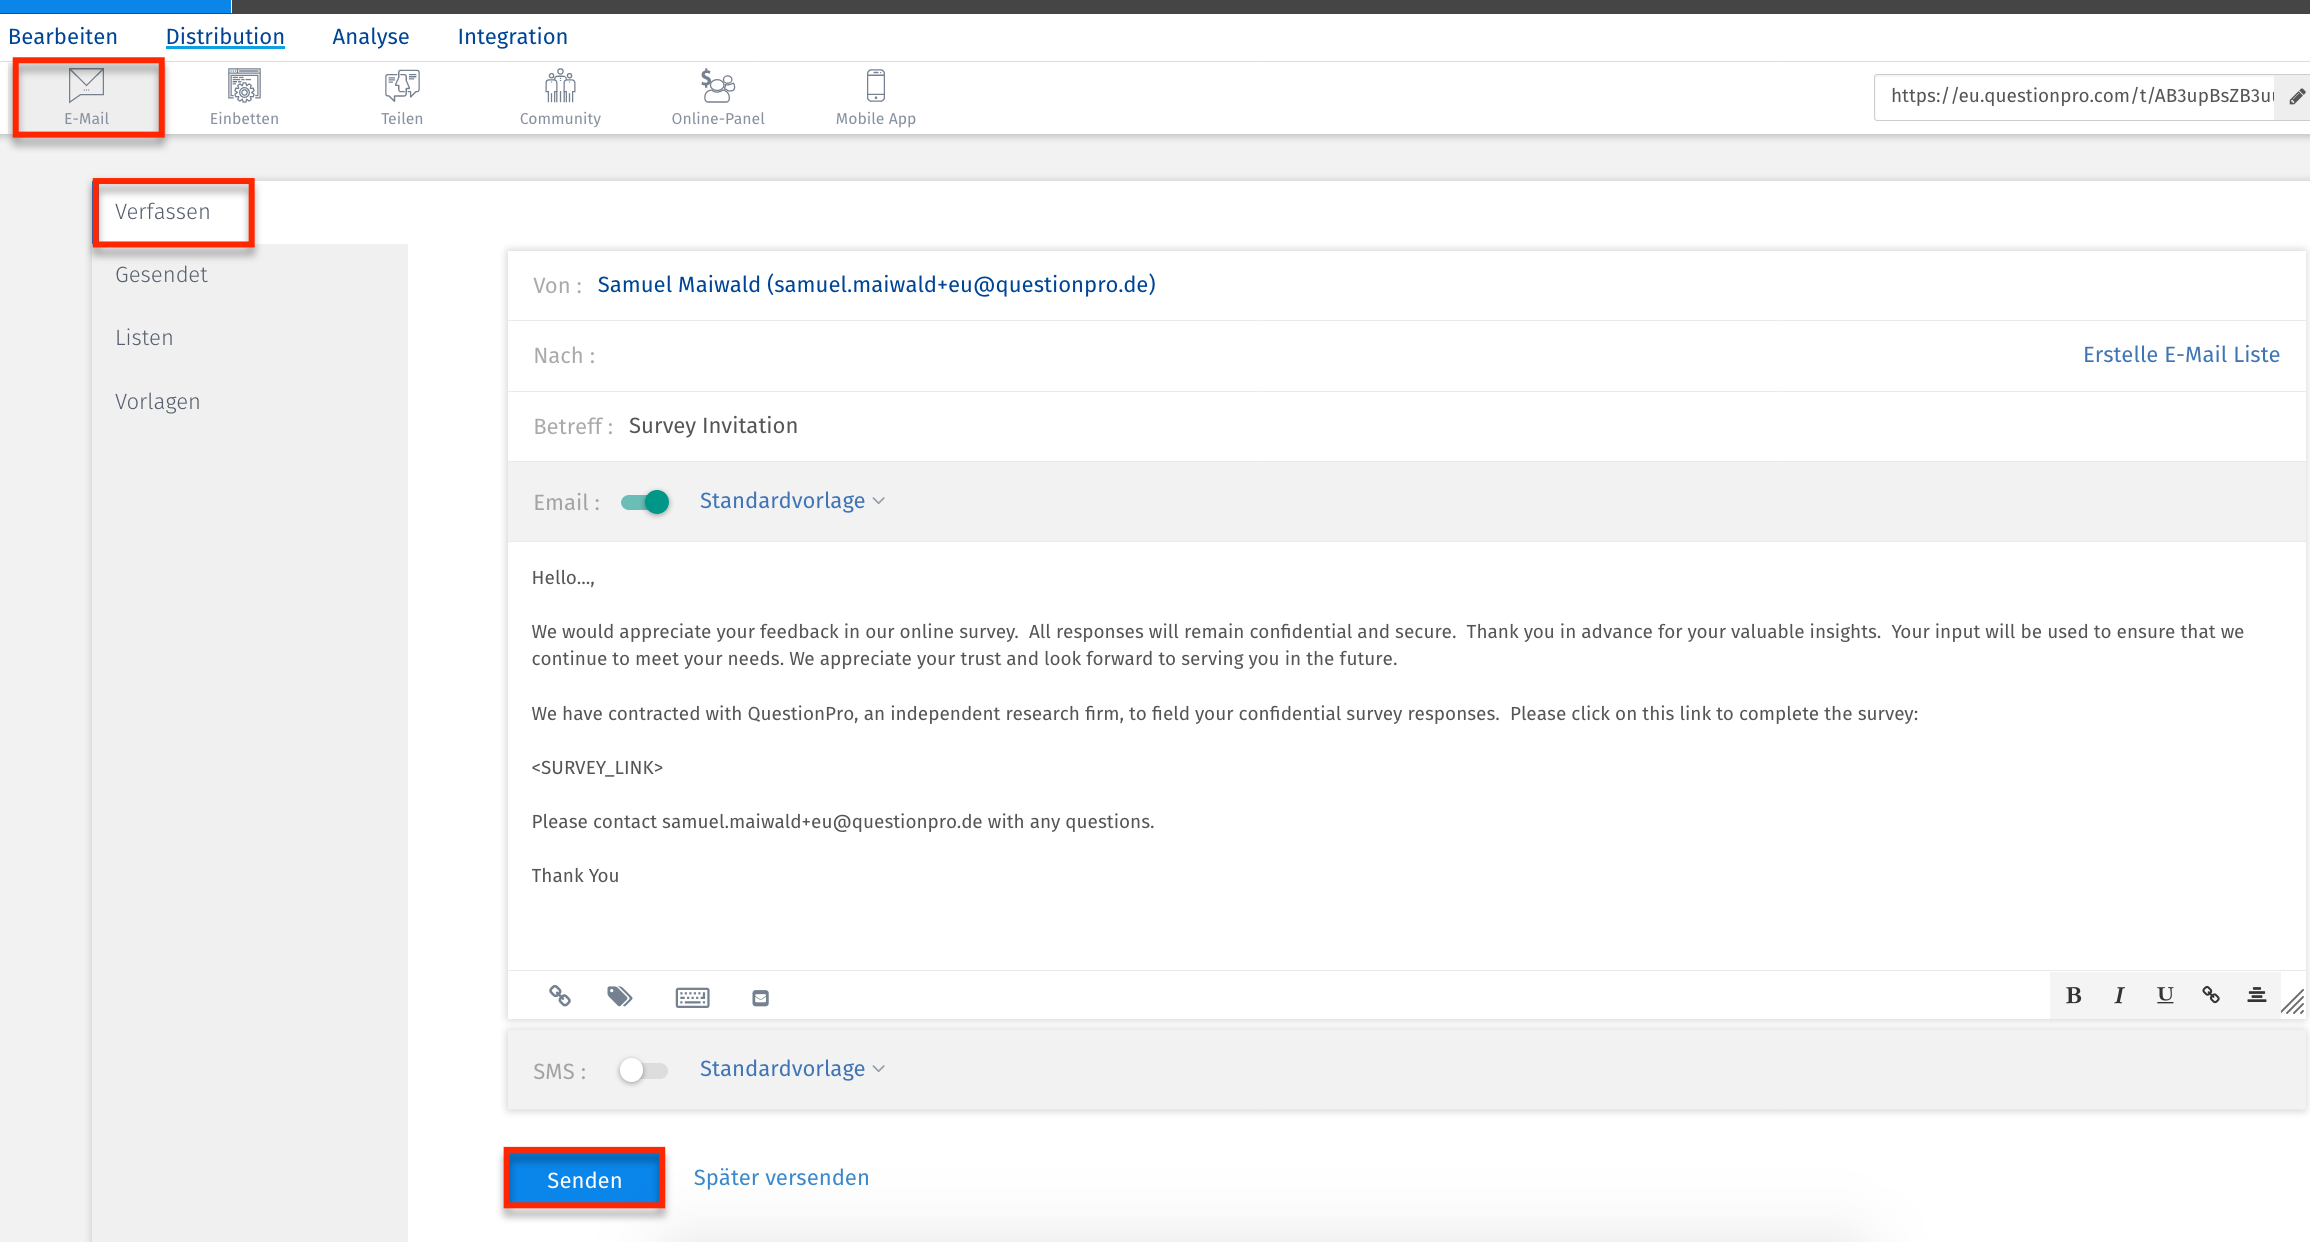The image size is (2310, 1242).
Task: Expand the Email Standardvorlage dropdown
Action: [792, 501]
